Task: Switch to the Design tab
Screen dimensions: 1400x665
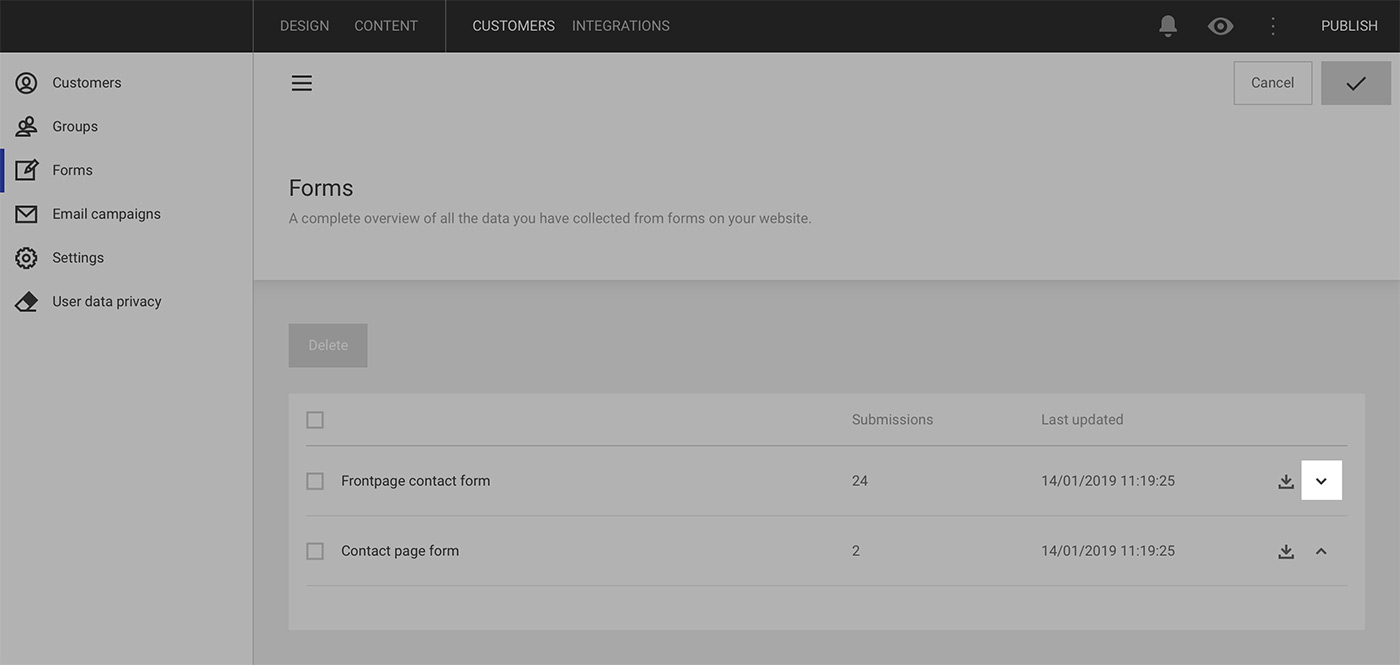Action: [x=304, y=26]
